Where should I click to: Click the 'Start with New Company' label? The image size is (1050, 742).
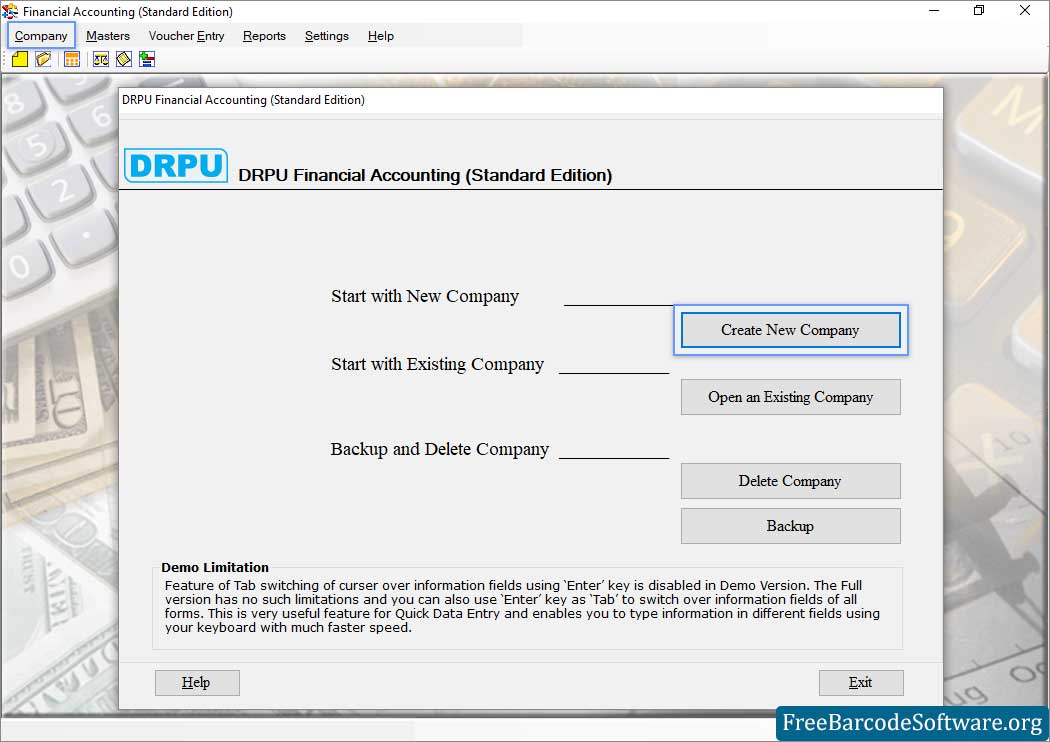point(425,296)
